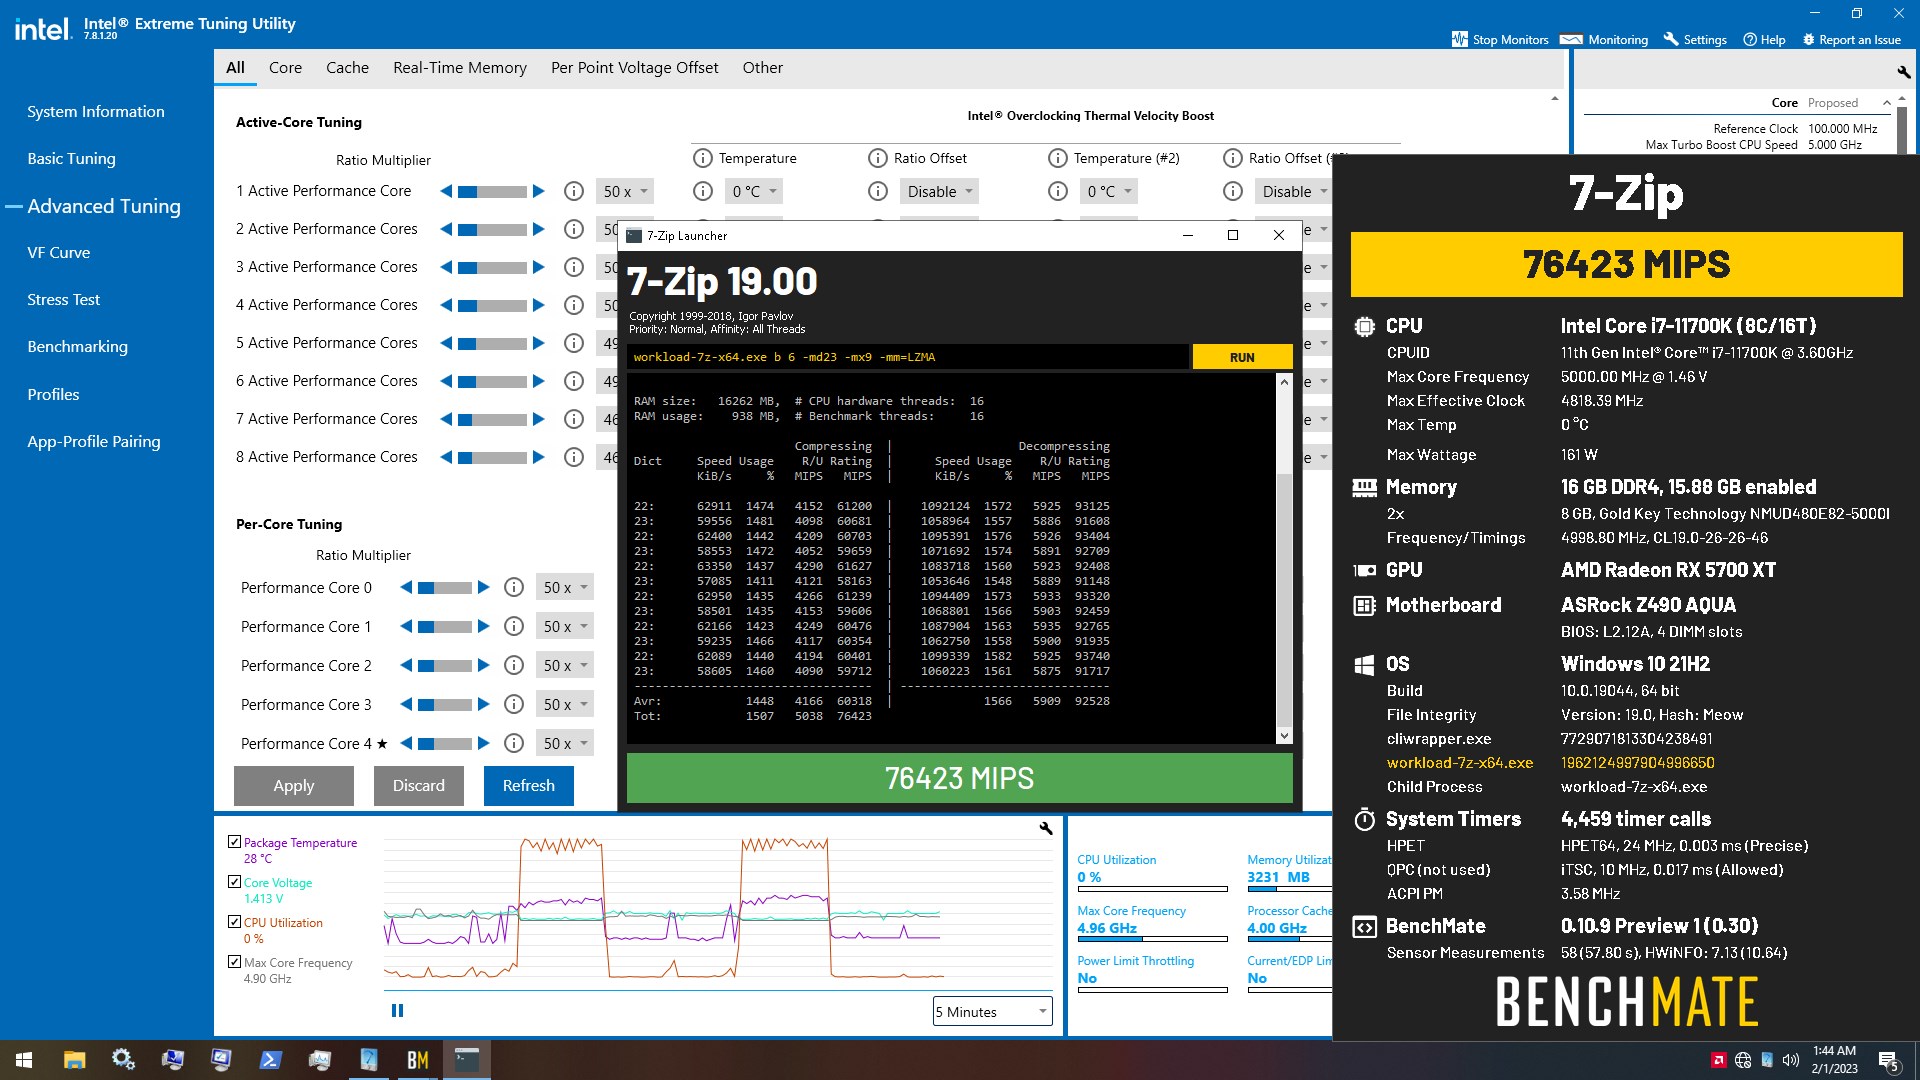Viewport: 1920px width, 1080px height.
Task: Open the Help toolbar item
Action: pyautogui.click(x=1764, y=40)
